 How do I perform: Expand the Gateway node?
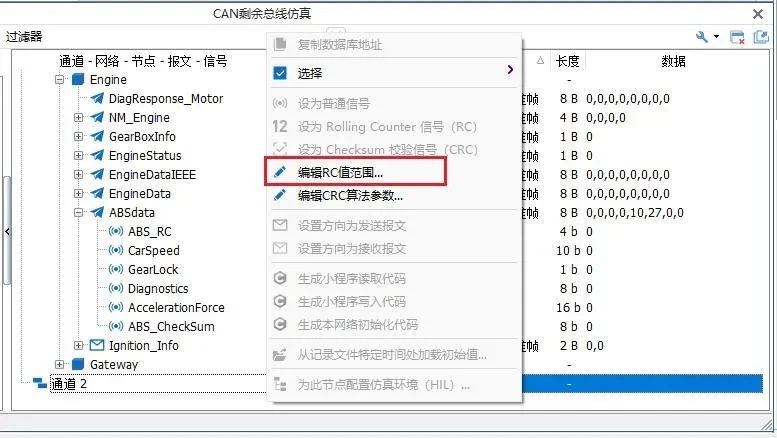(x=60, y=365)
